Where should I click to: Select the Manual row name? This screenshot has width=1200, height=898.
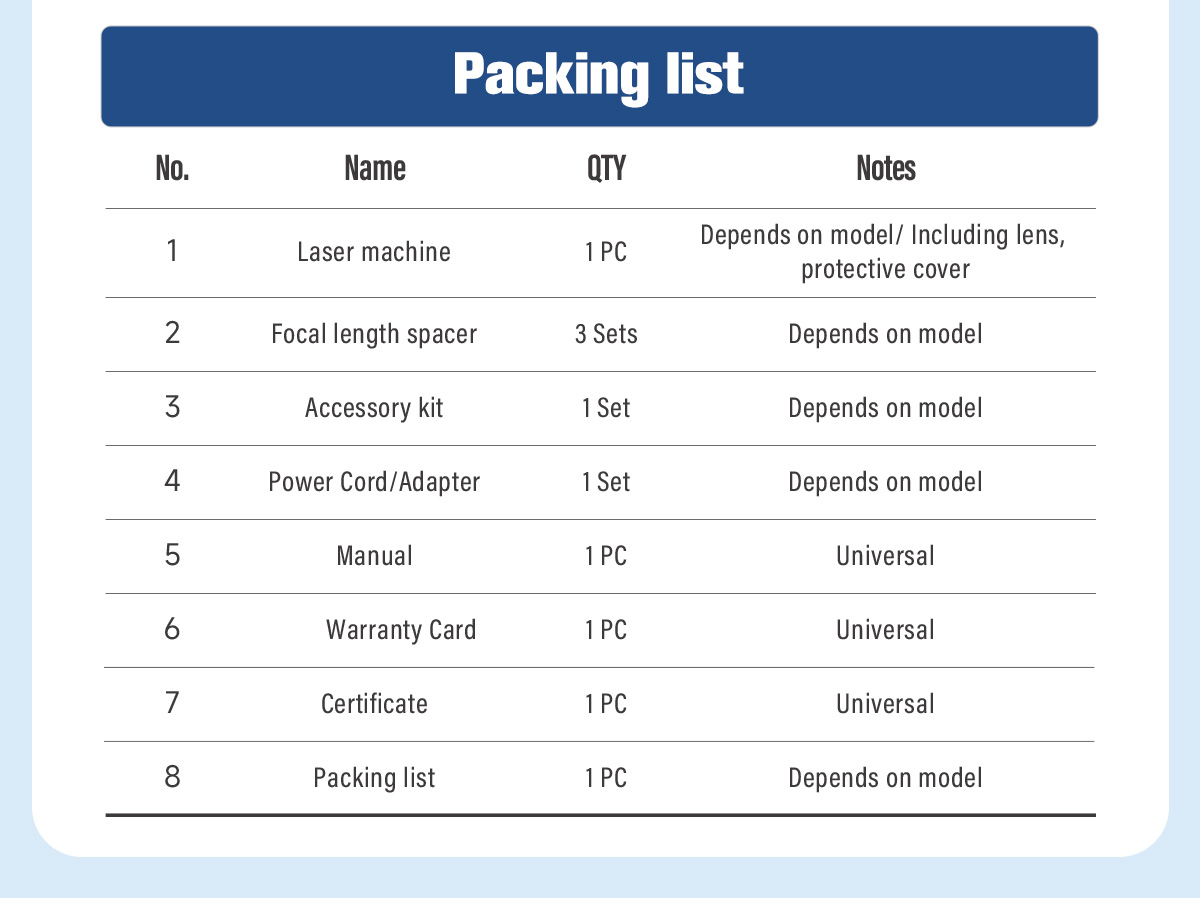point(374,556)
